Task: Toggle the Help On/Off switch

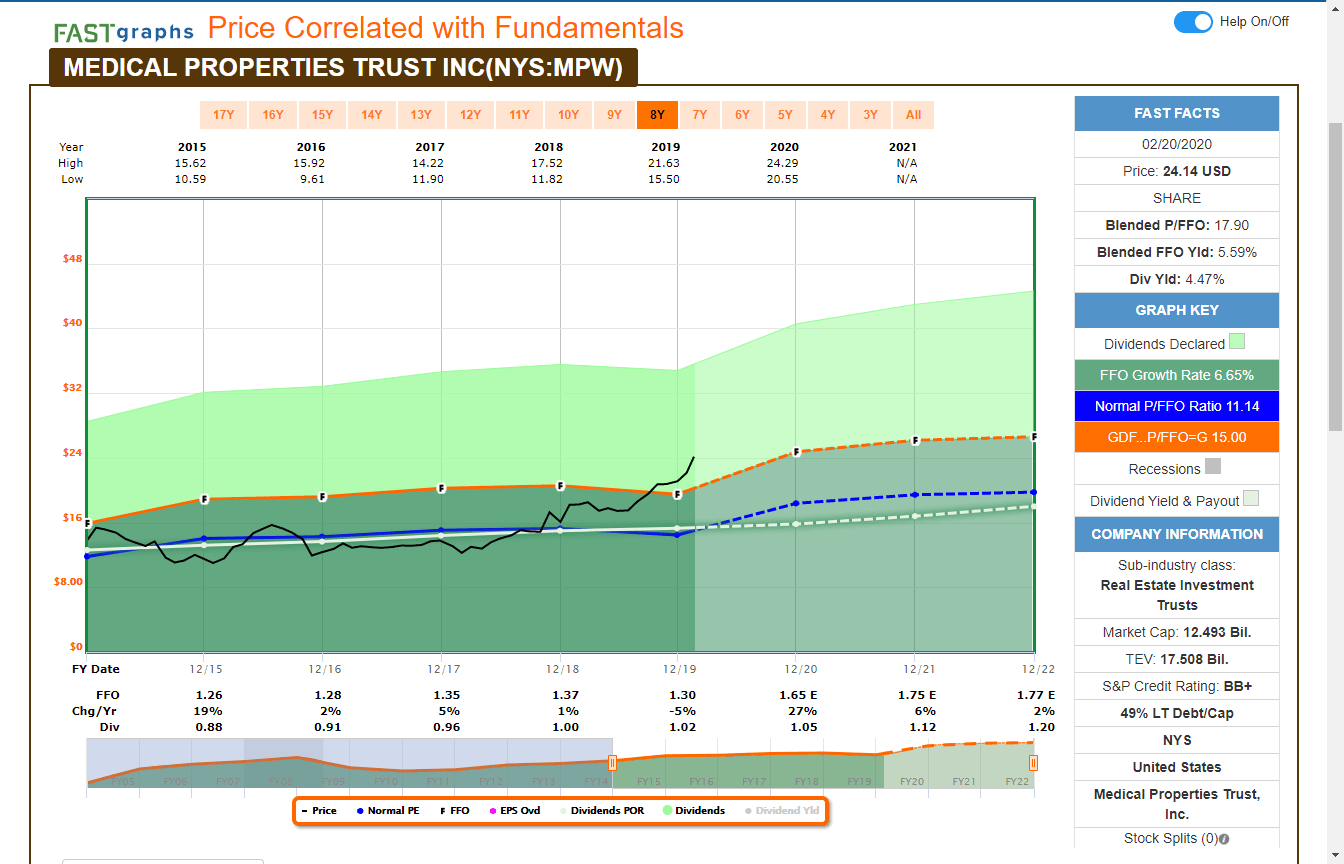Action: click(1193, 22)
